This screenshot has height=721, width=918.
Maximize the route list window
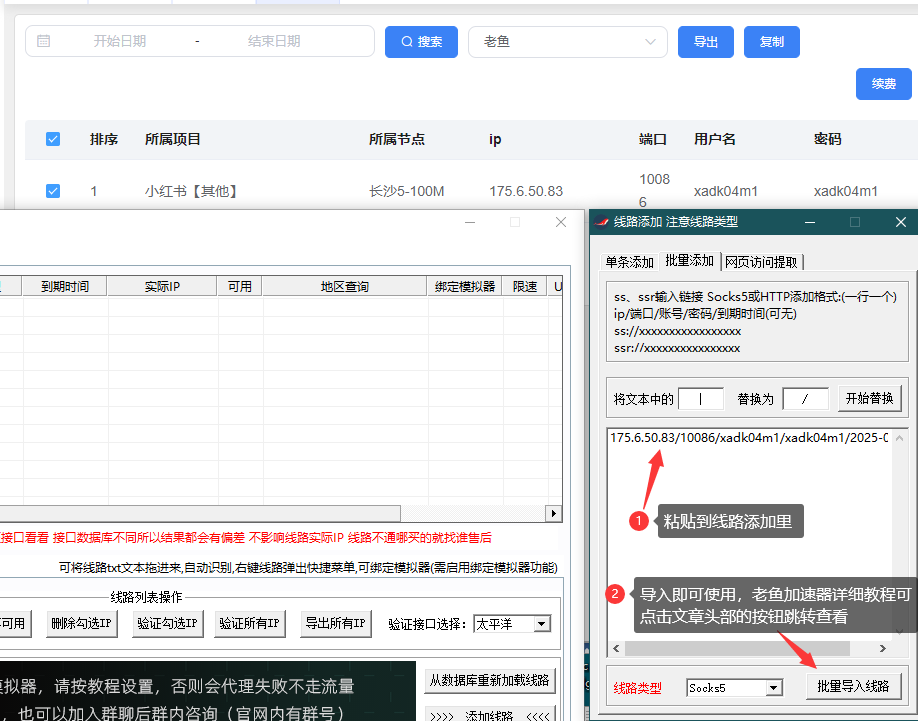pos(515,222)
